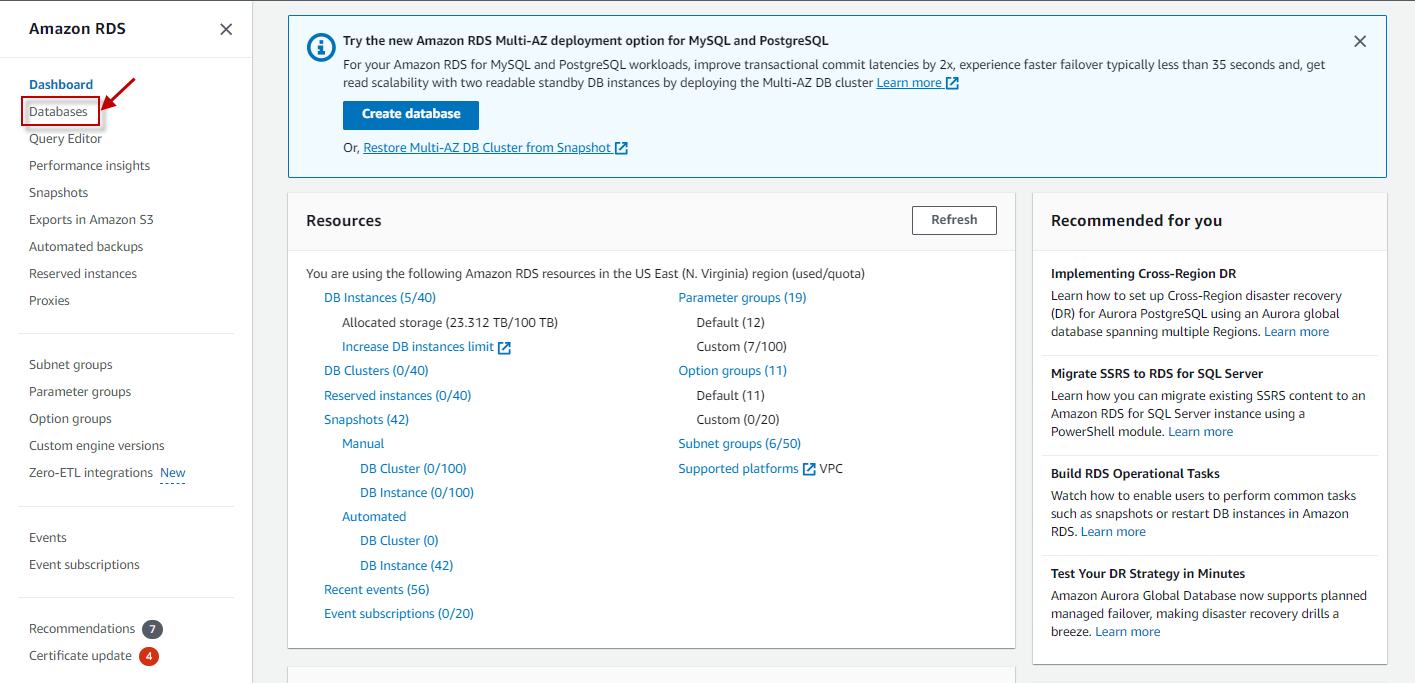1415x683 pixels.
Task: Click the Default (12) parameter groups text
Action: point(731,323)
